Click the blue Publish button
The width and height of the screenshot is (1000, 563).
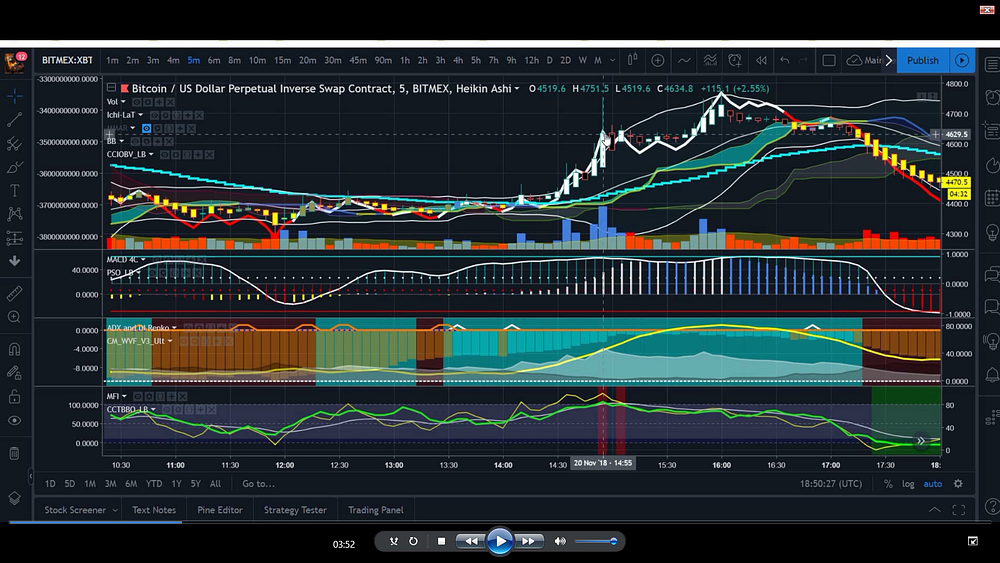point(922,60)
